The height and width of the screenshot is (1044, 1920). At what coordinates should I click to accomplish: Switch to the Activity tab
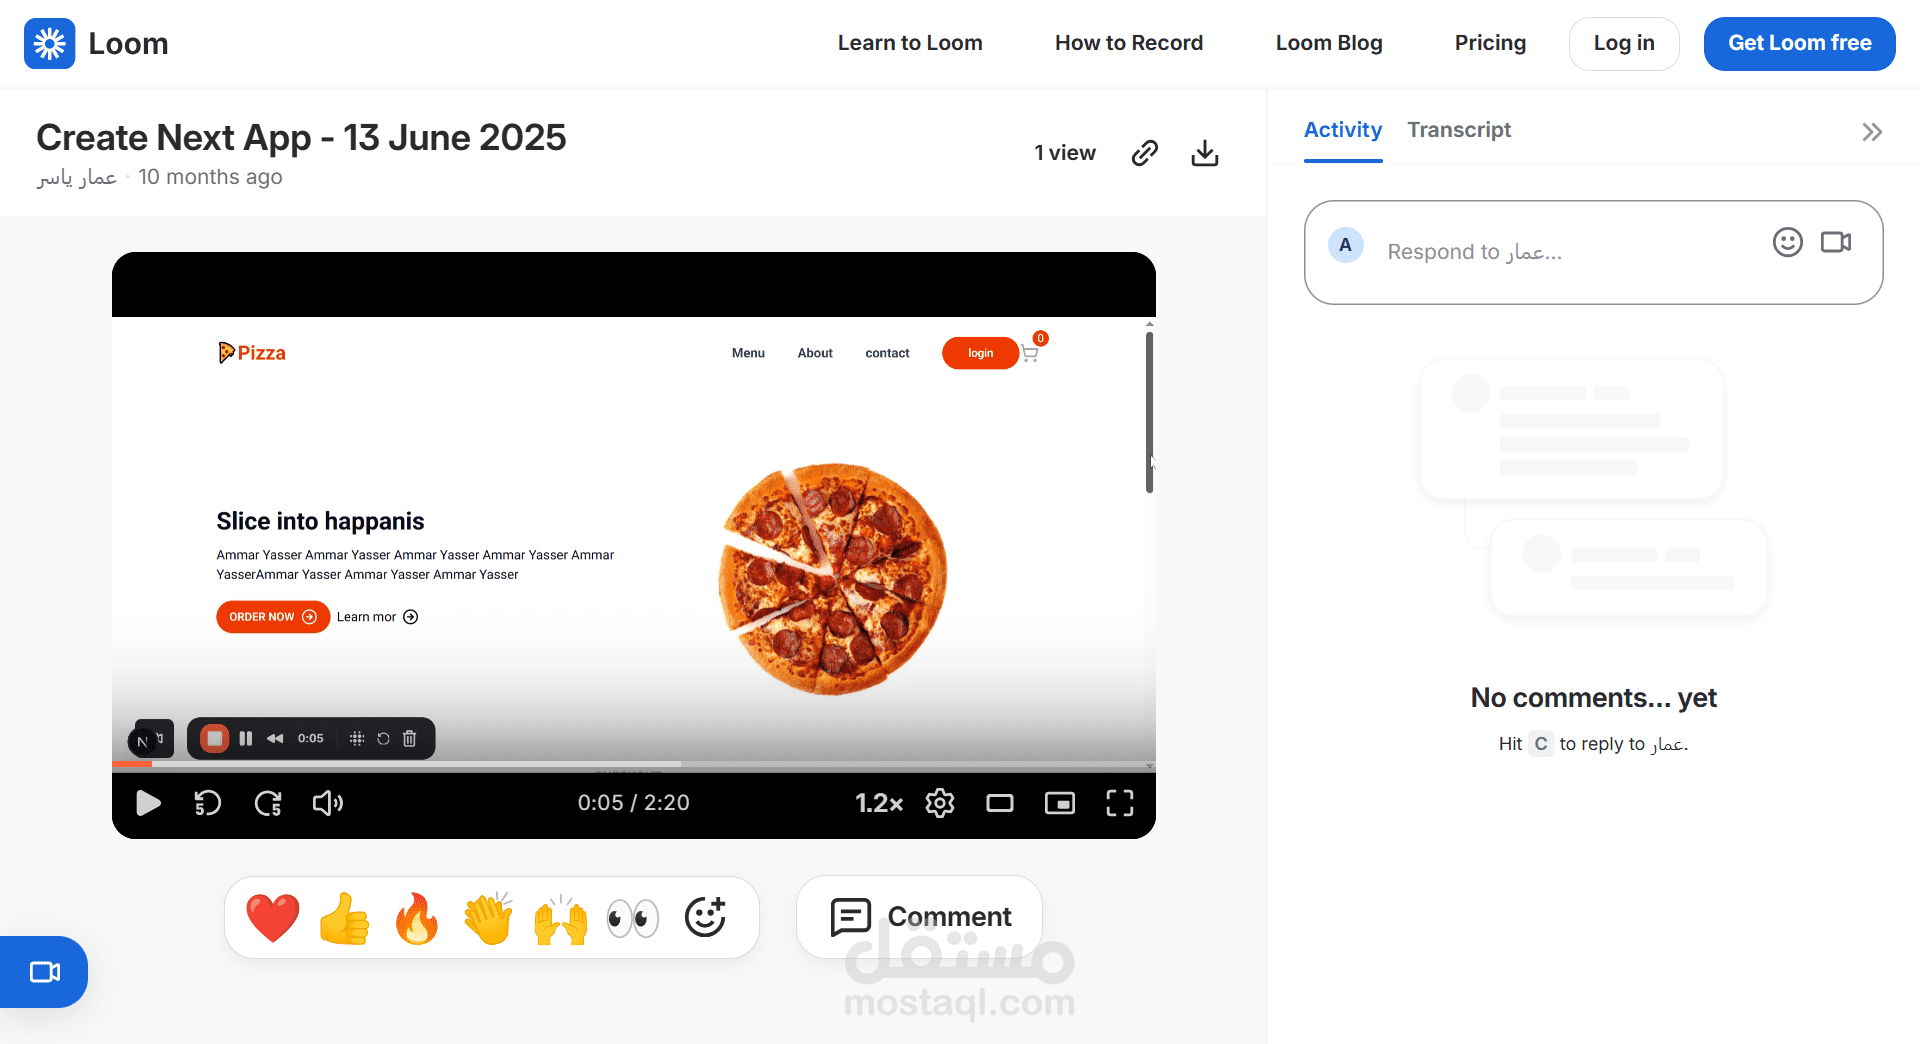tap(1343, 130)
